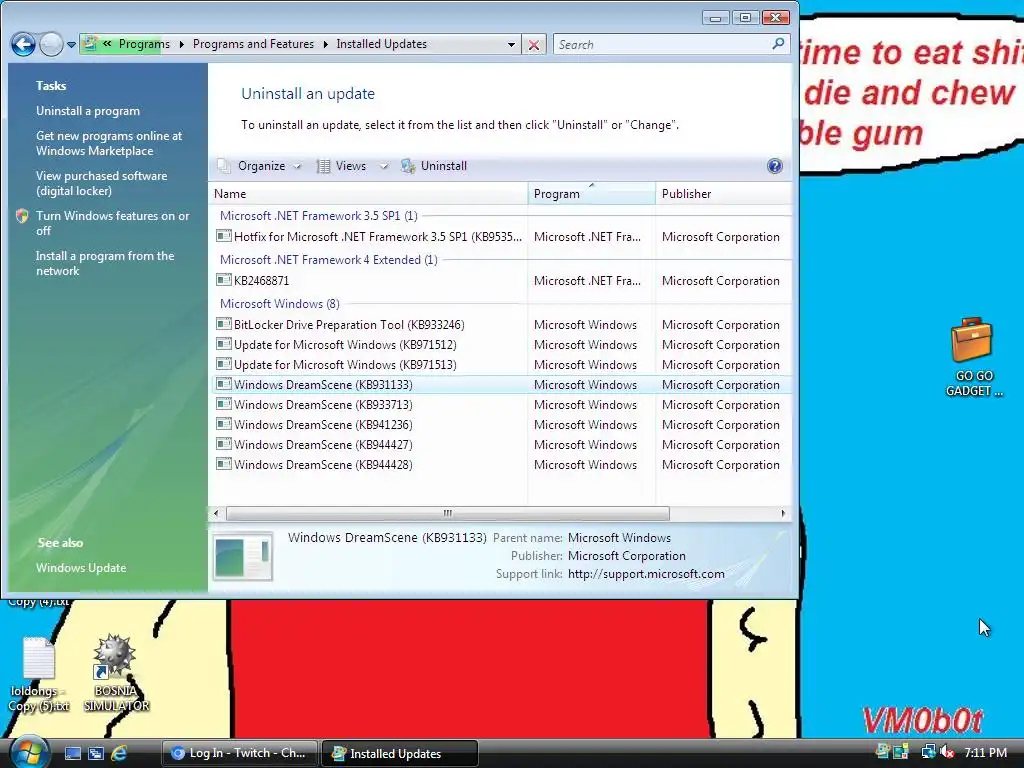Open the recent pages dropdown arrow
This screenshot has height=768, width=1024.
coord(71,45)
